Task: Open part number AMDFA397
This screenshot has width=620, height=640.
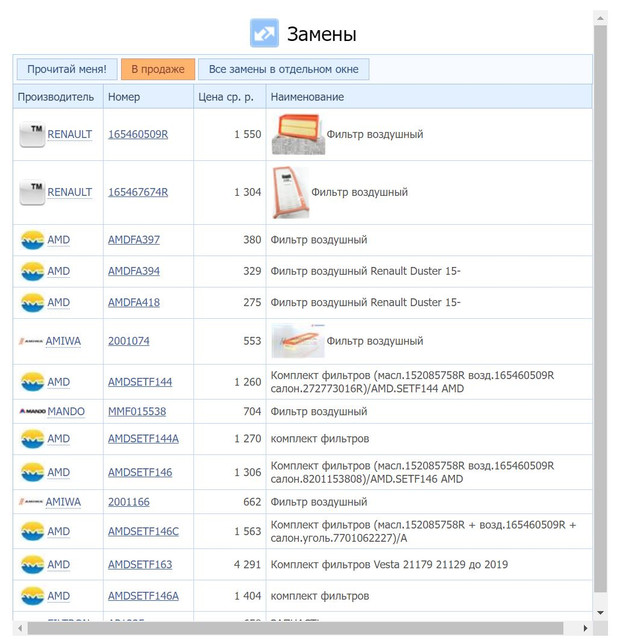Action: tap(134, 240)
